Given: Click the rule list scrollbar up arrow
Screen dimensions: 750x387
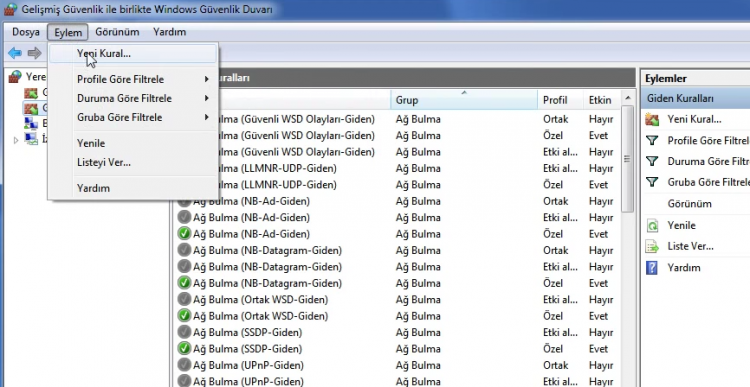Looking at the screenshot, I should click(x=628, y=99).
